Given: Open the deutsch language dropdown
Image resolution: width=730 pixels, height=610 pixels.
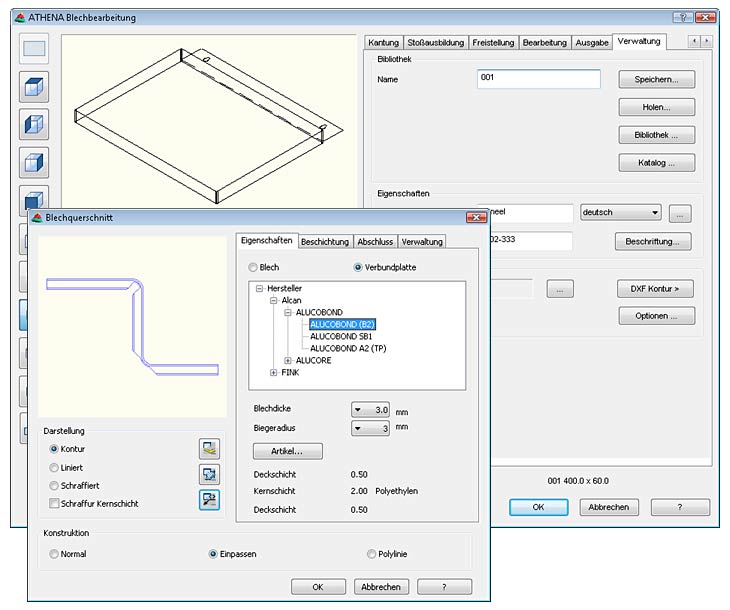Looking at the screenshot, I should [654, 212].
